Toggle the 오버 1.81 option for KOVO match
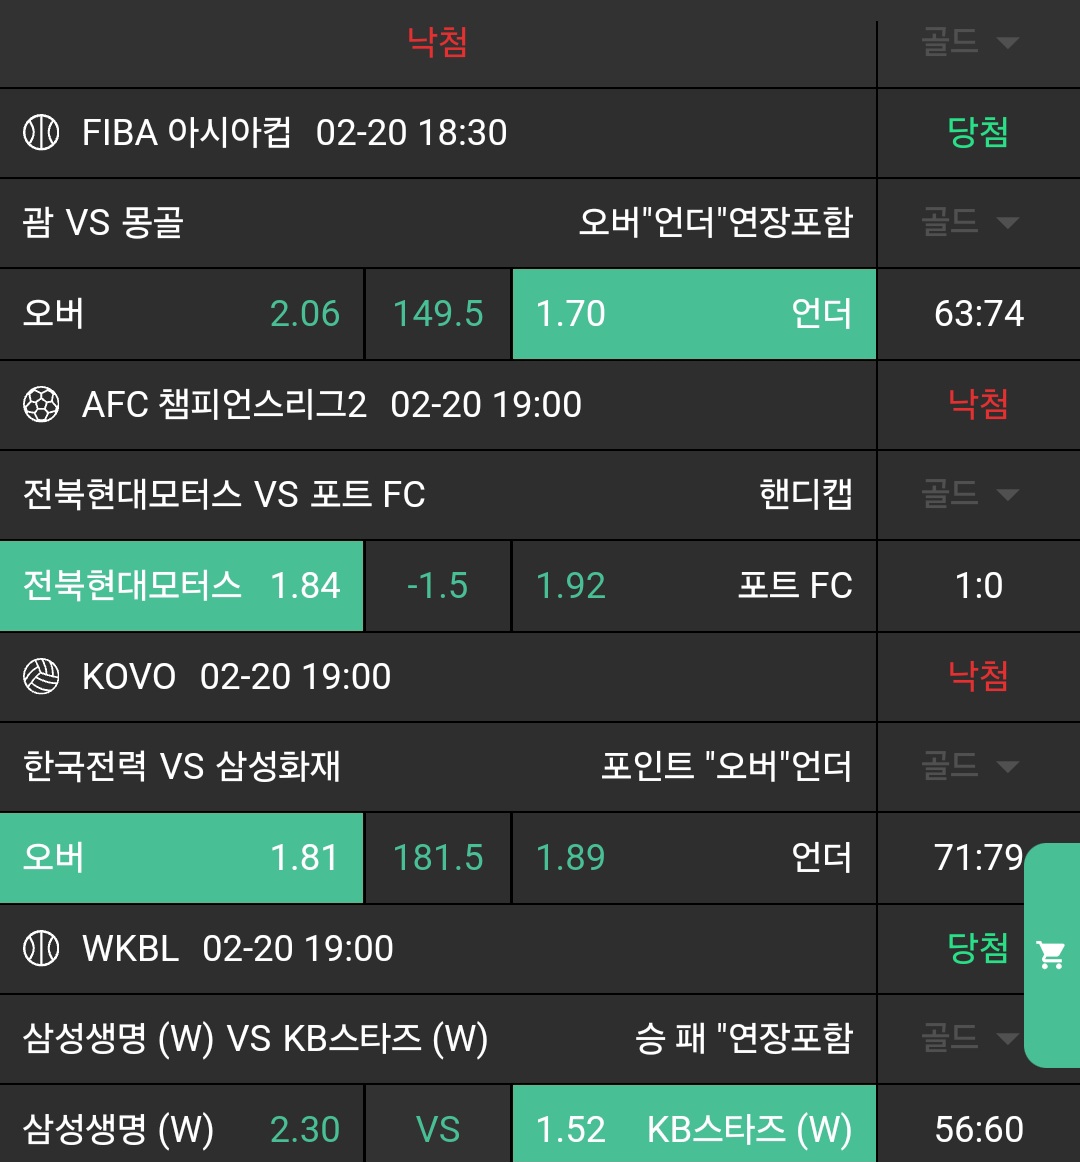This screenshot has height=1162, width=1080. coord(181,858)
